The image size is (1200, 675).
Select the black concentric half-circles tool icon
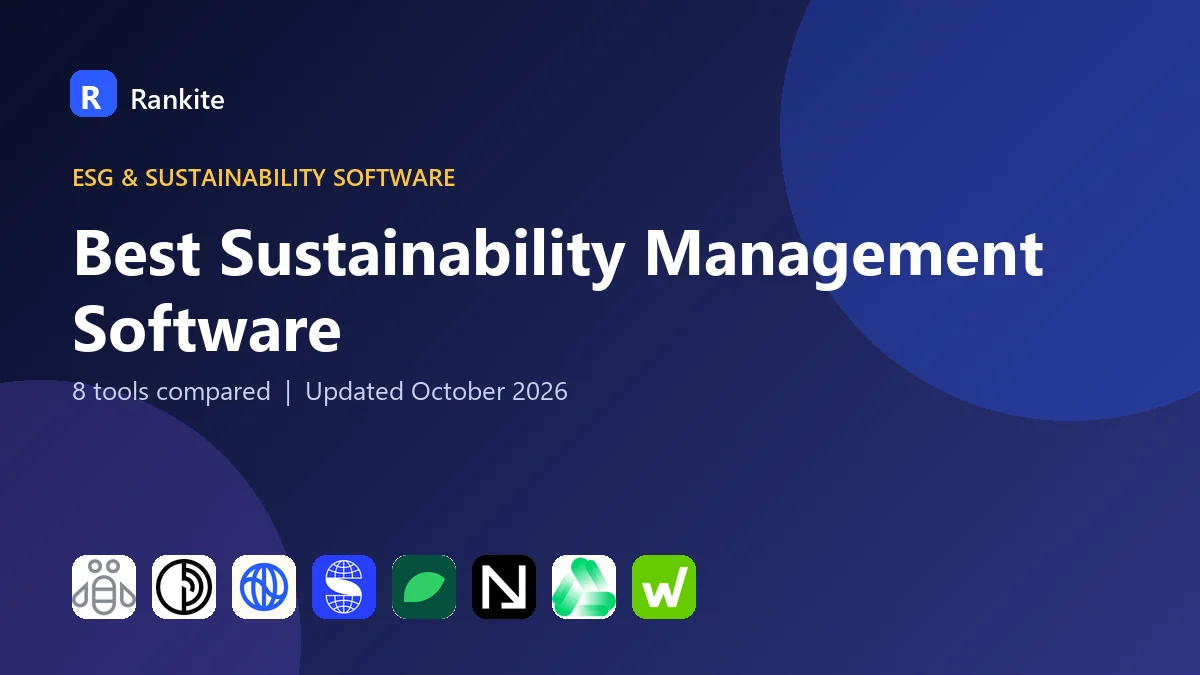coord(184,587)
